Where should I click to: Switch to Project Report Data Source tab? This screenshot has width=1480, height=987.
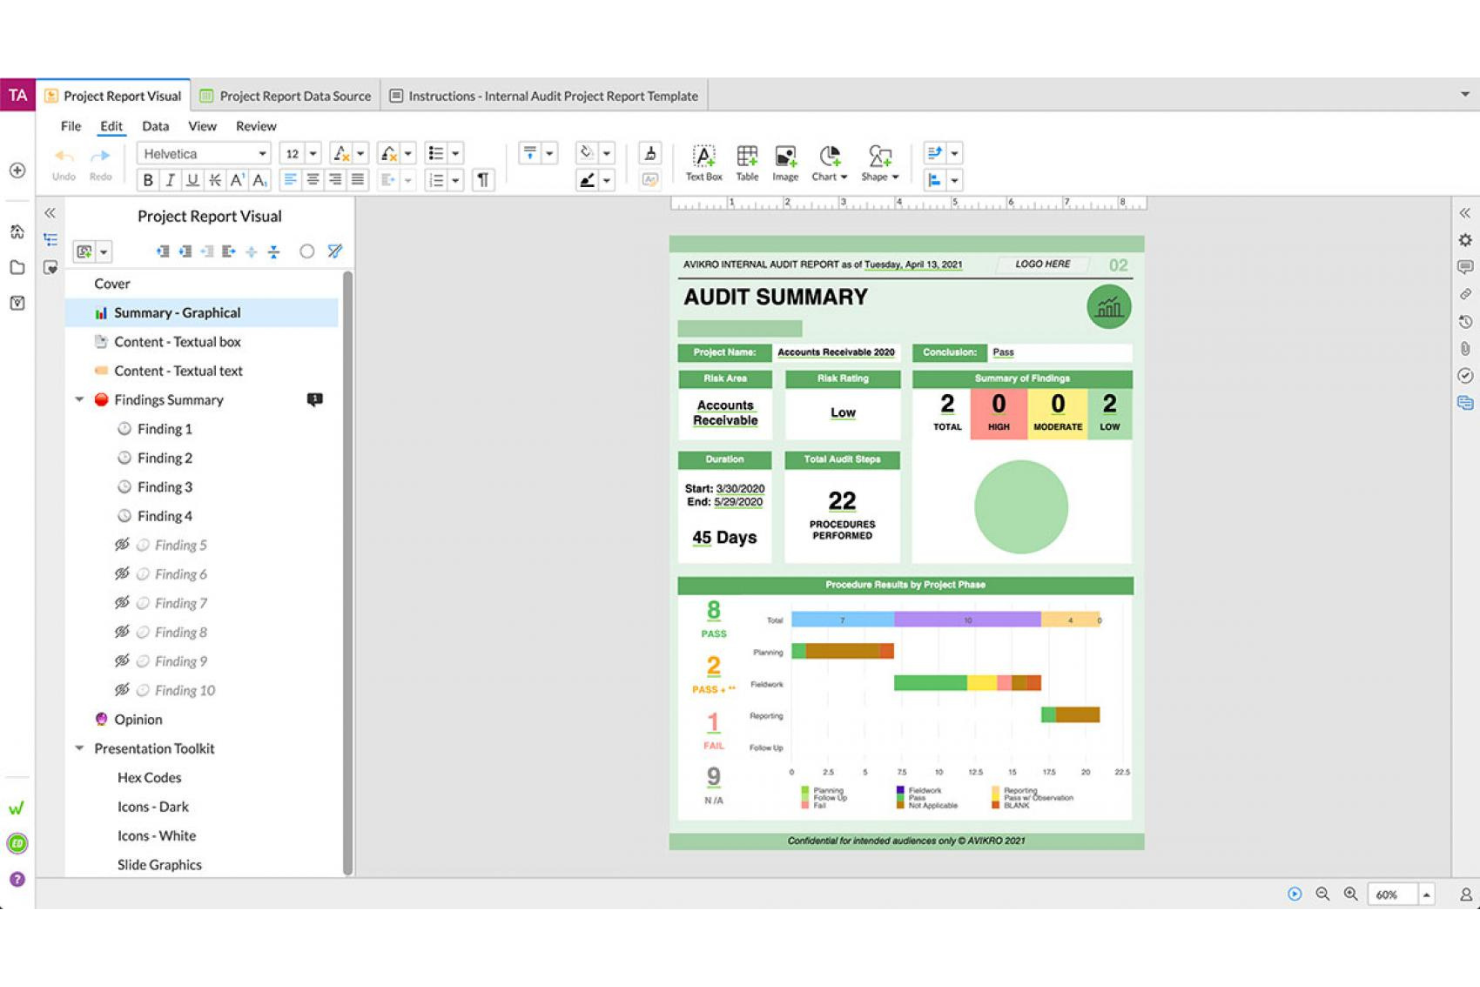pyautogui.click(x=295, y=95)
